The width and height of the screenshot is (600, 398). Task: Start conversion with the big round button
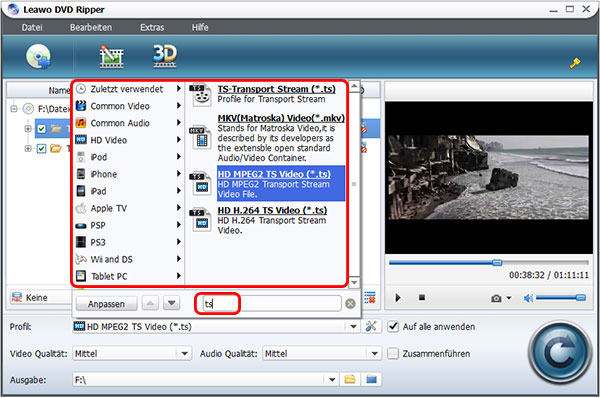(x=559, y=352)
